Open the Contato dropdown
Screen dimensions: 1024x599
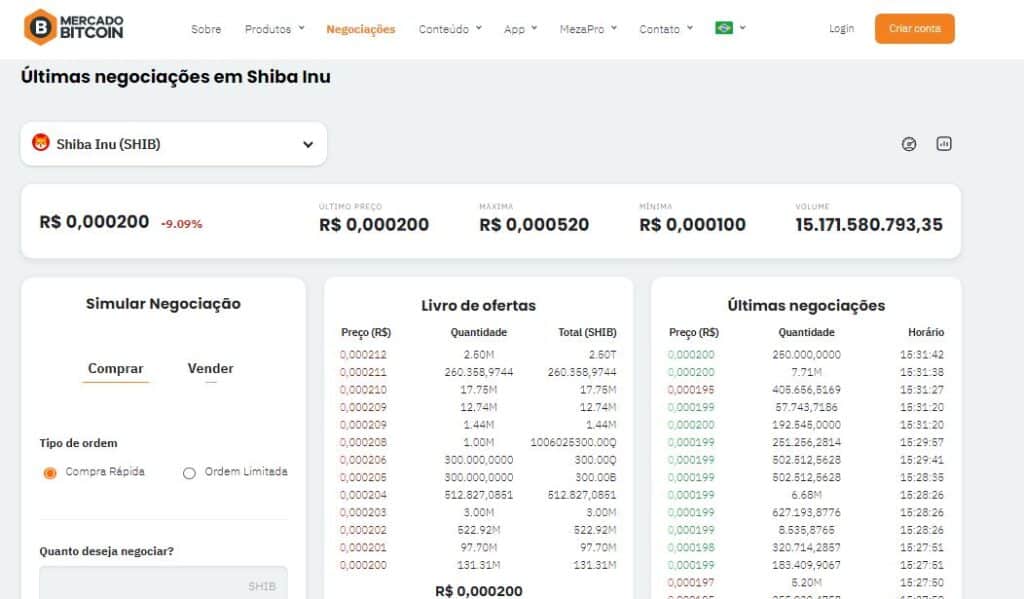pos(665,29)
